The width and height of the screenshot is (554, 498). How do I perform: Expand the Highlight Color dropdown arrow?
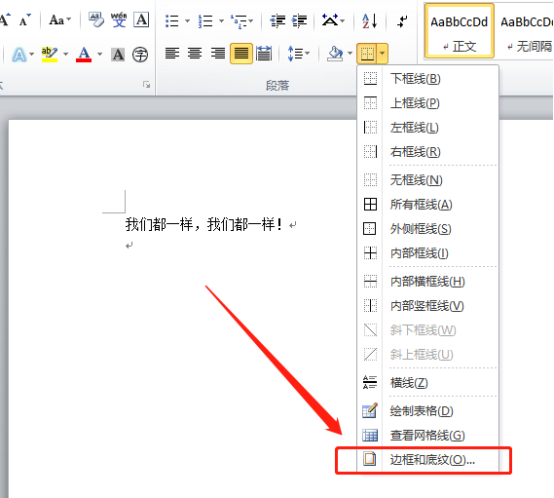click(x=66, y=54)
